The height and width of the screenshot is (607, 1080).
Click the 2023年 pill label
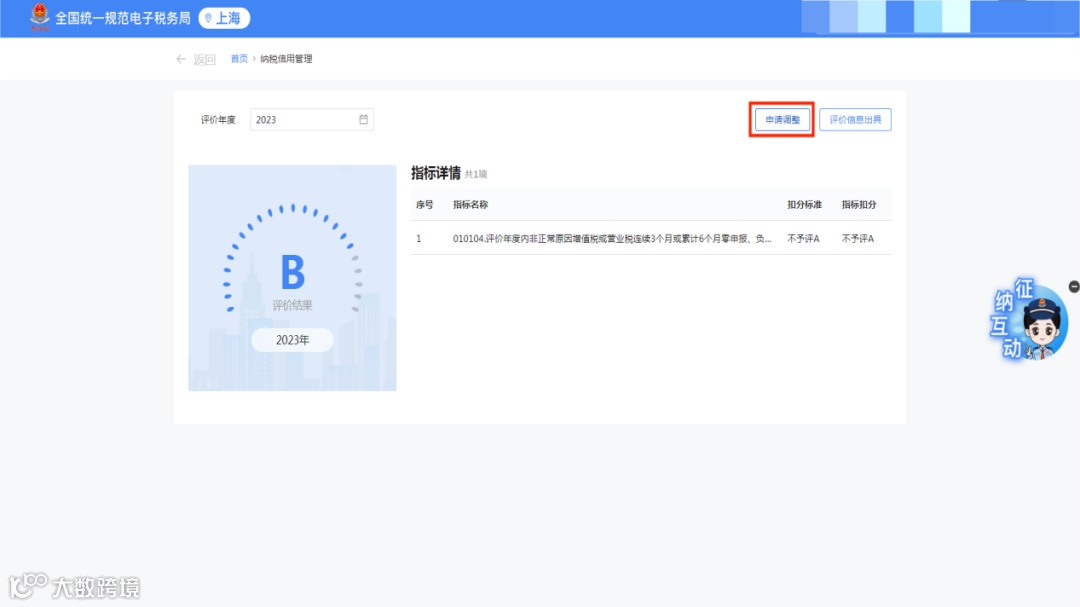(x=292, y=340)
